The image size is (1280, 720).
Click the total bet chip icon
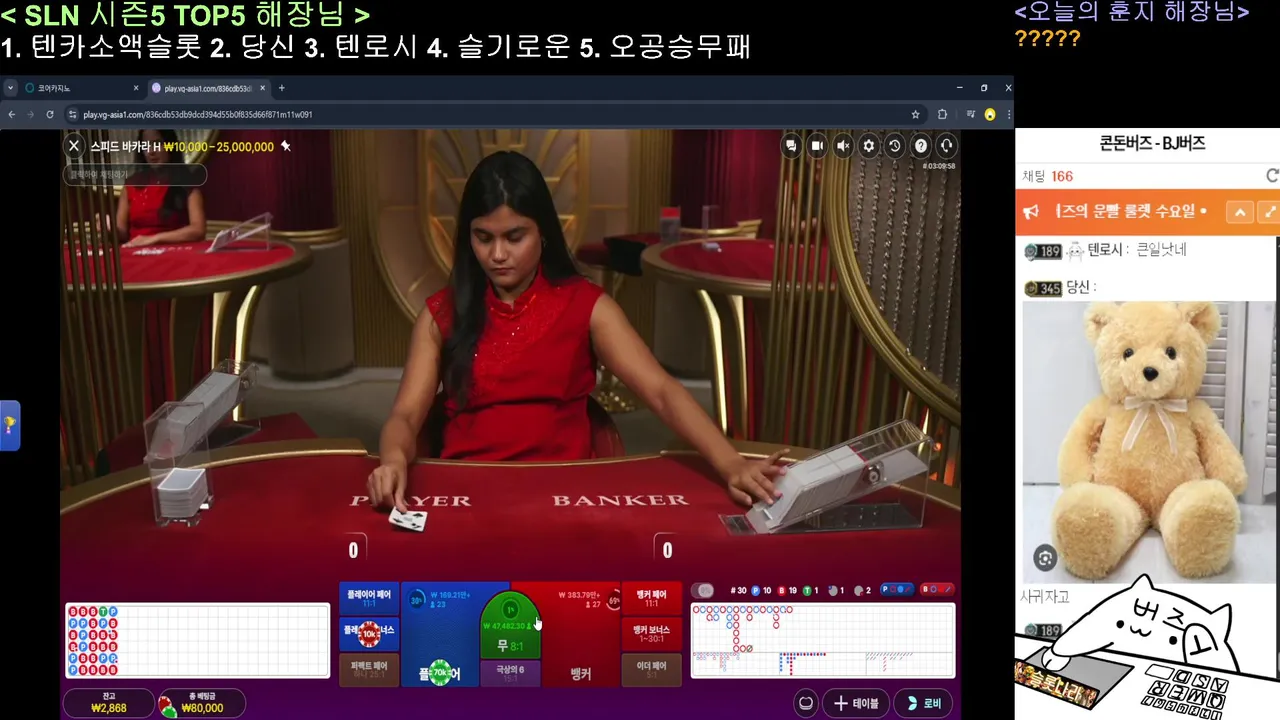tap(168, 707)
